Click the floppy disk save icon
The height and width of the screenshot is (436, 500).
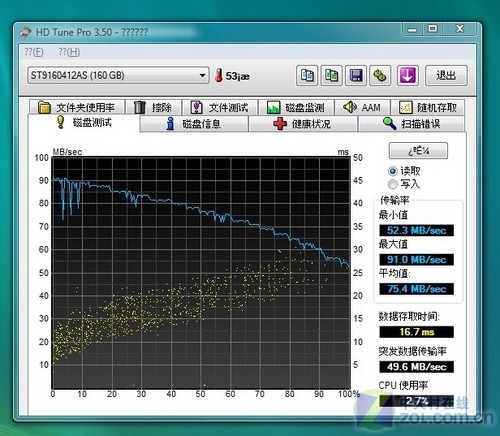point(356,76)
